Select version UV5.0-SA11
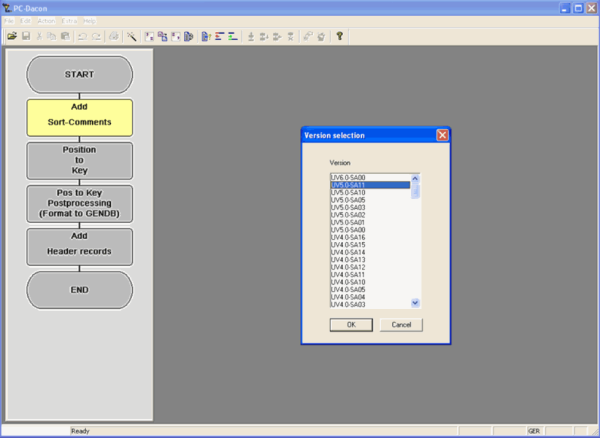Image resolution: width=600 pixels, height=438 pixels. coord(370,185)
